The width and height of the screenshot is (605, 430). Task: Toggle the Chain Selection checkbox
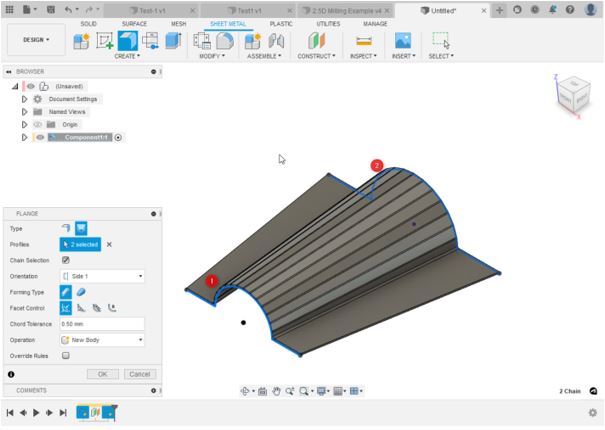(66, 260)
